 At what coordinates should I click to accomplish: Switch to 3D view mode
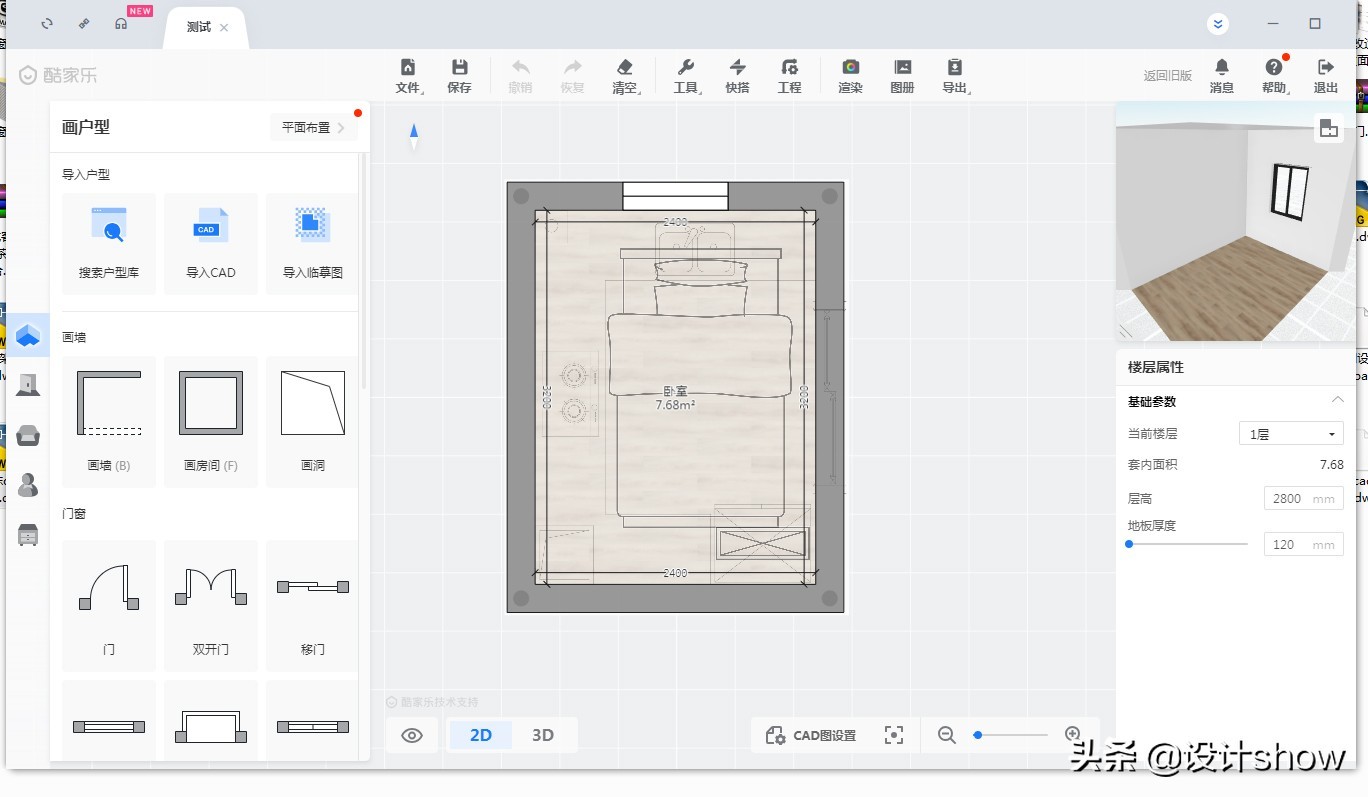click(543, 736)
